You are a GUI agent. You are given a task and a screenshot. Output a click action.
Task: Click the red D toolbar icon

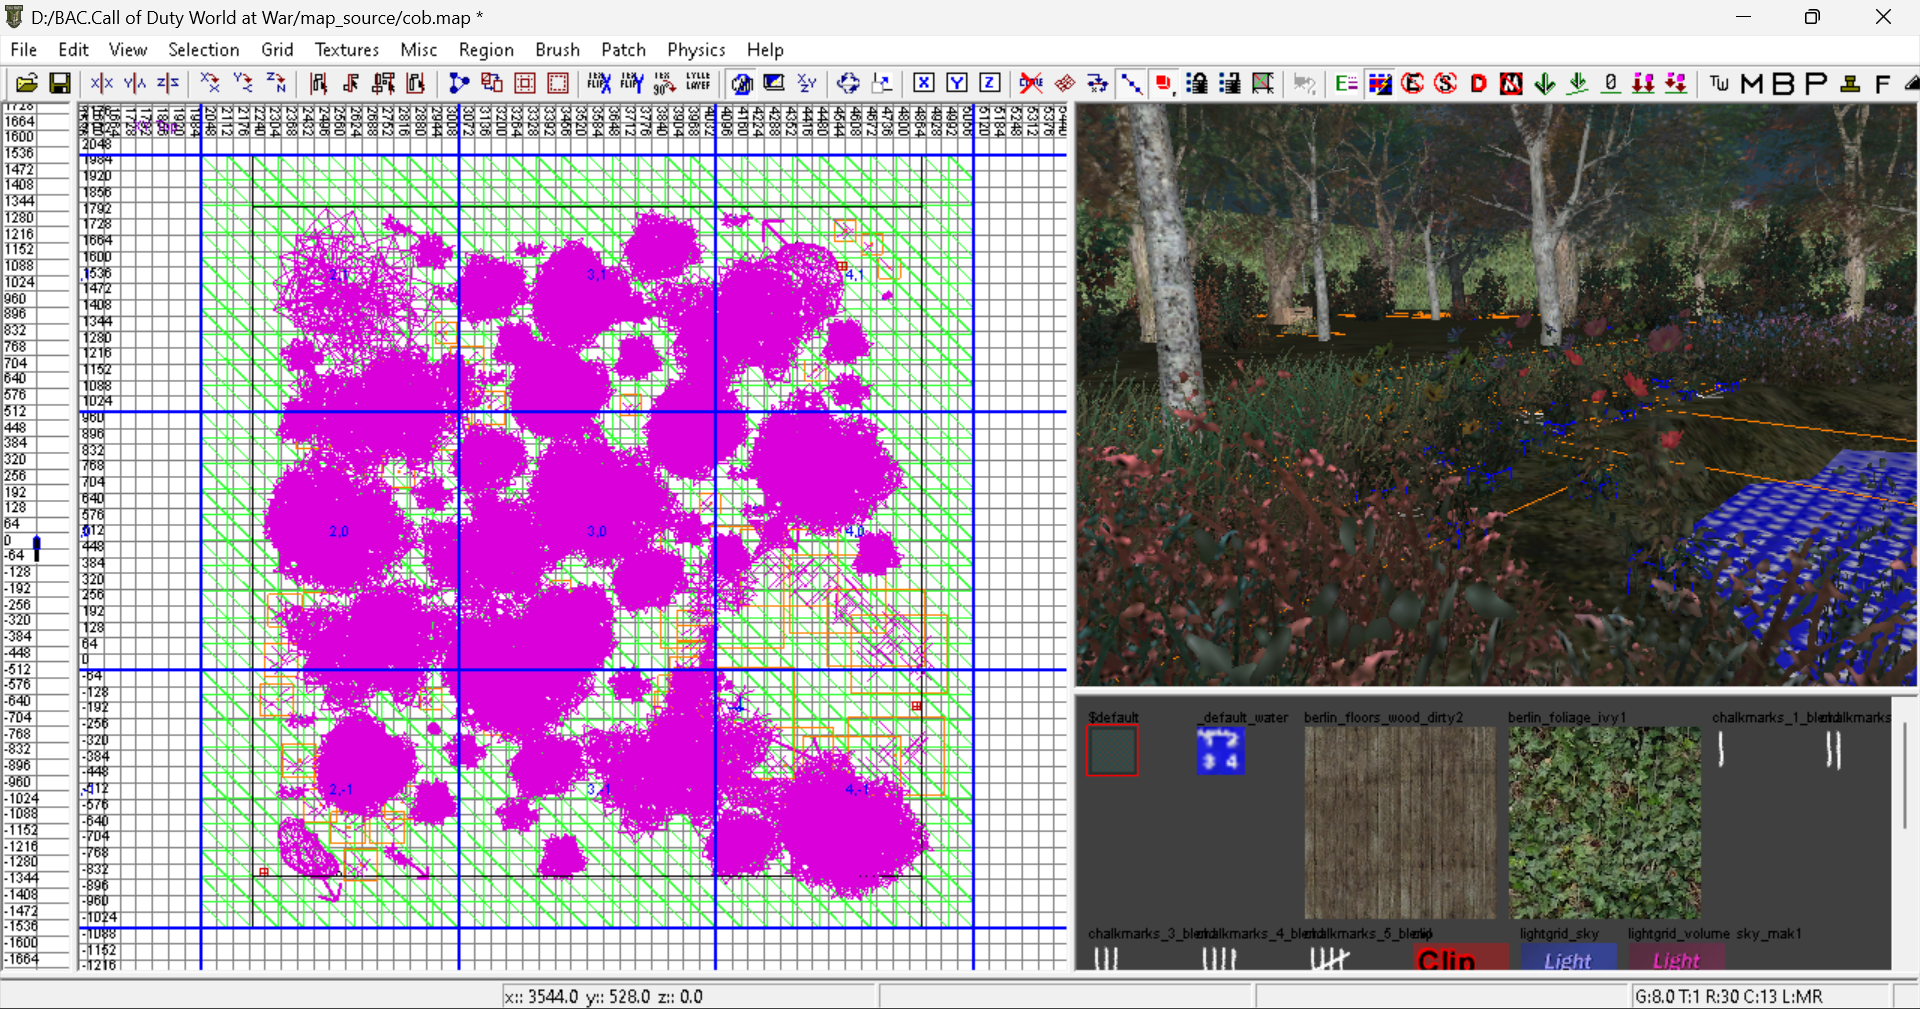1479,84
